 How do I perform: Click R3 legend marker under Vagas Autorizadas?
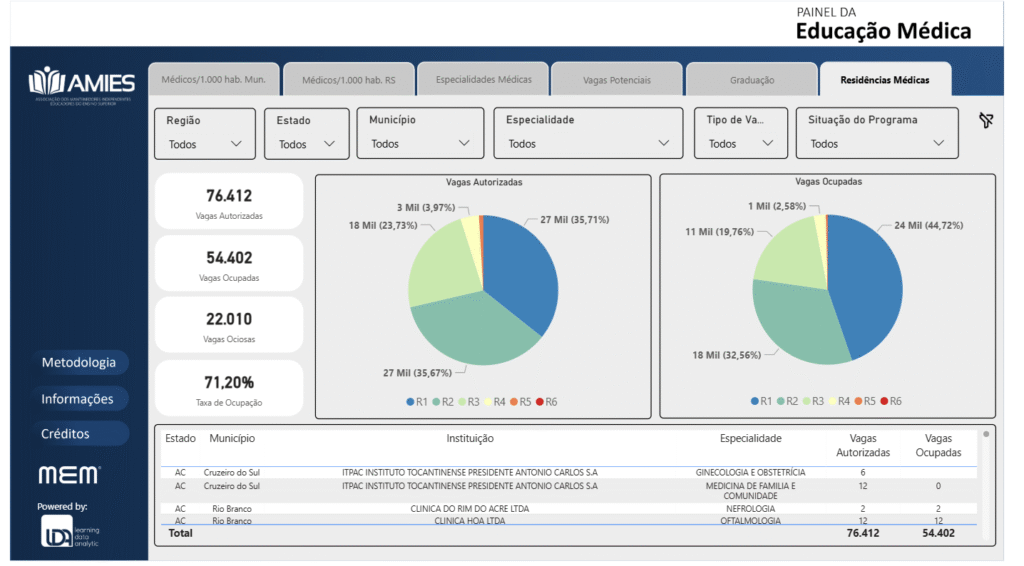pyautogui.click(x=462, y=401)
